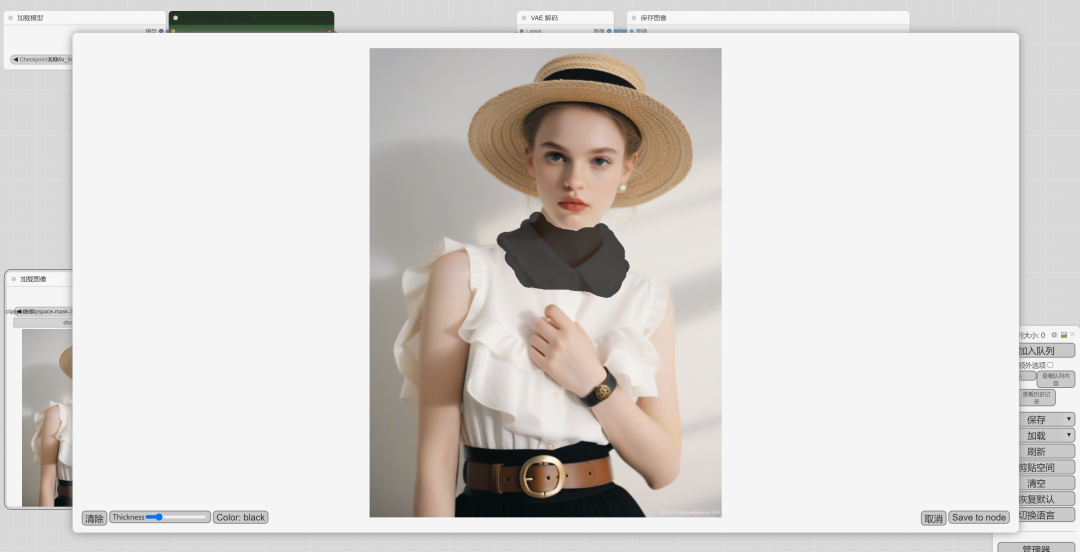
Task: Open the settings gear icon in queue panel
Action: pos(1054,335)
